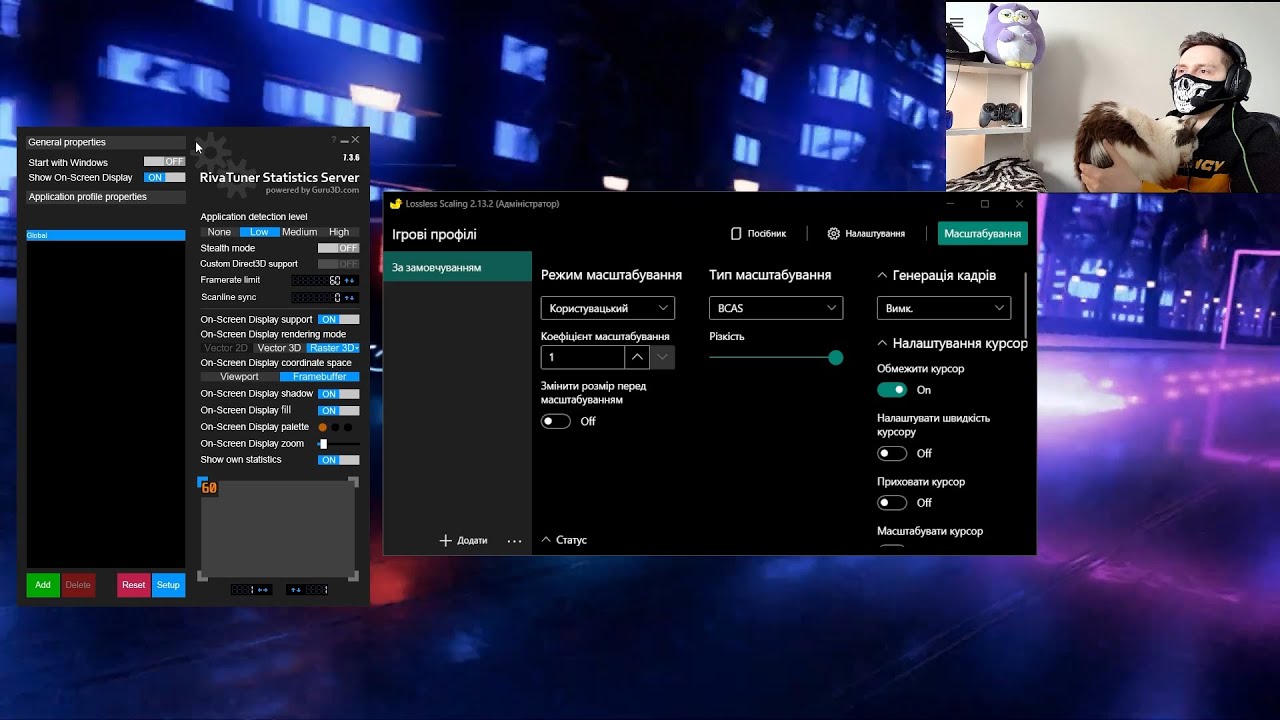Click the OSD preview bottom-left corner marker
This screenshot has height=720, width=1280.
coord(203,575)
